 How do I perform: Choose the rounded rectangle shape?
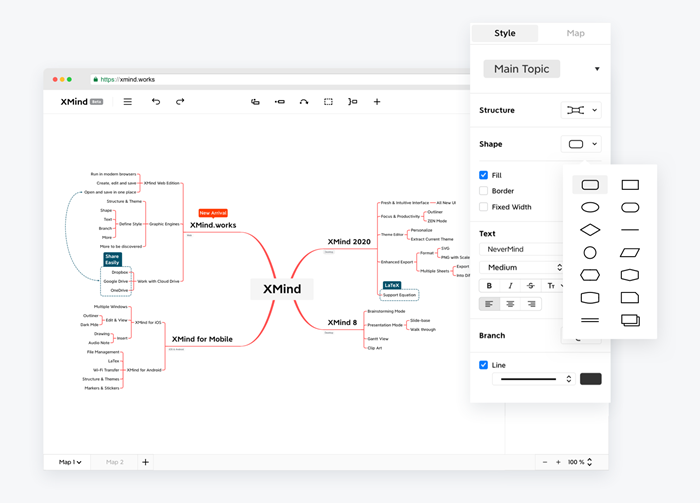(x=590, y=185)
